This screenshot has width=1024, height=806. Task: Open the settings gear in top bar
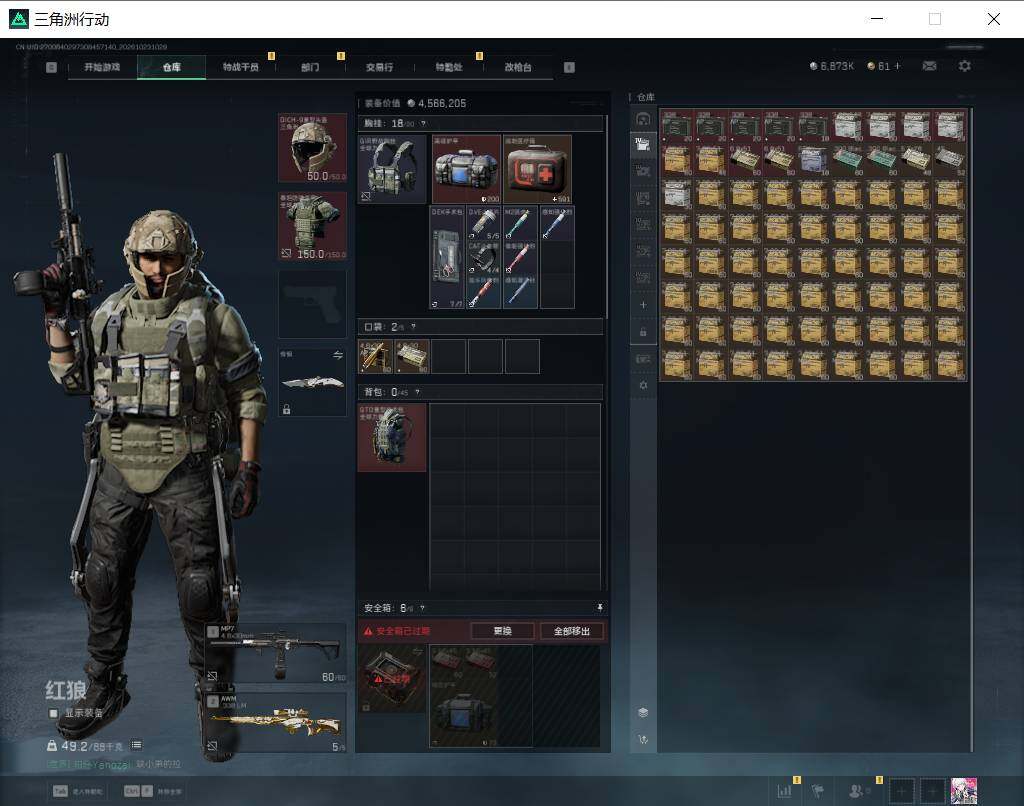pos(965,66)
